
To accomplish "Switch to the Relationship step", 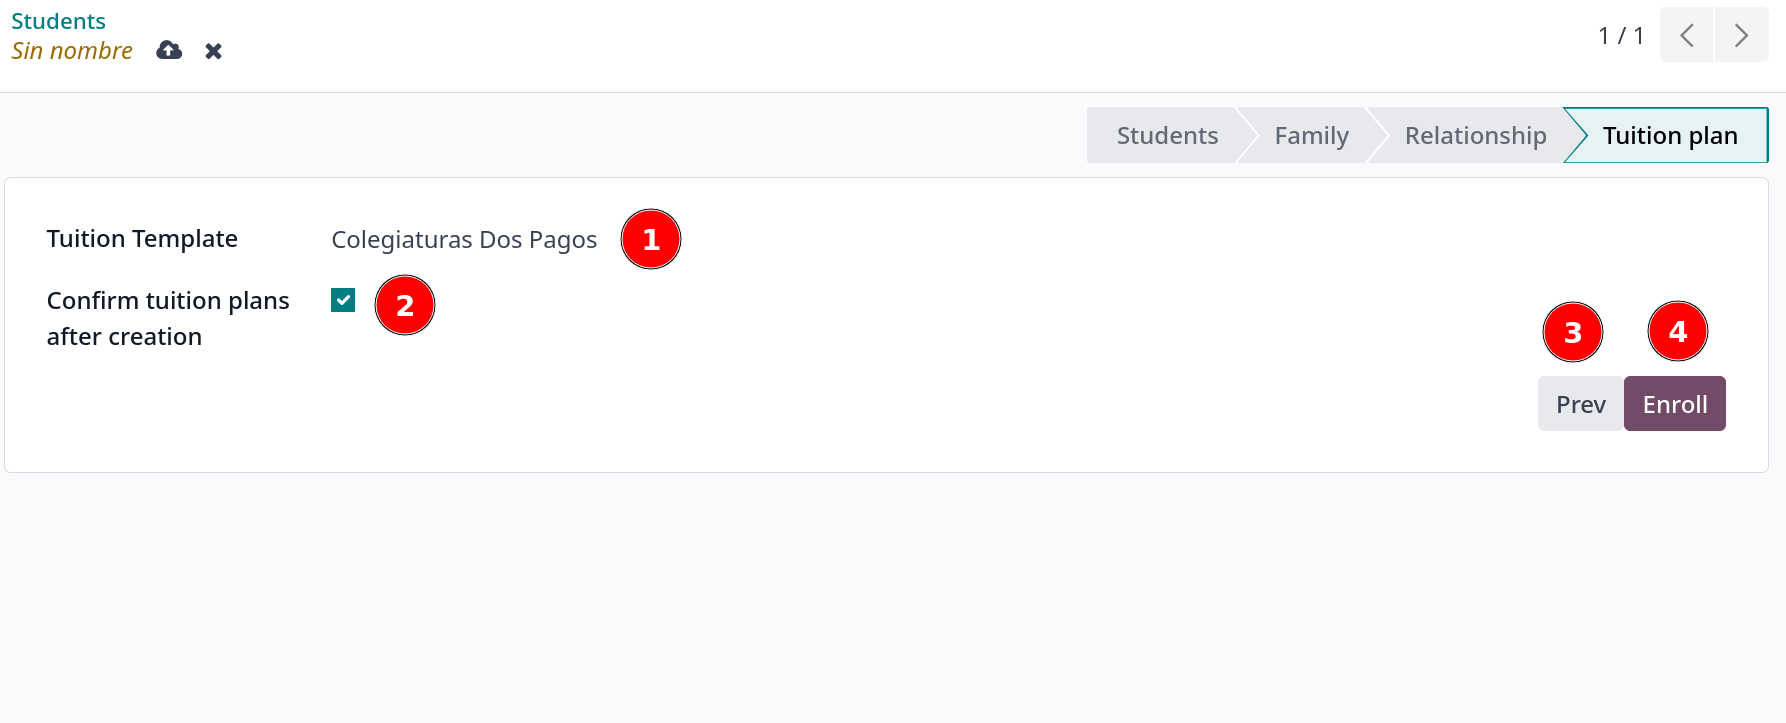I will point(1475,136).
